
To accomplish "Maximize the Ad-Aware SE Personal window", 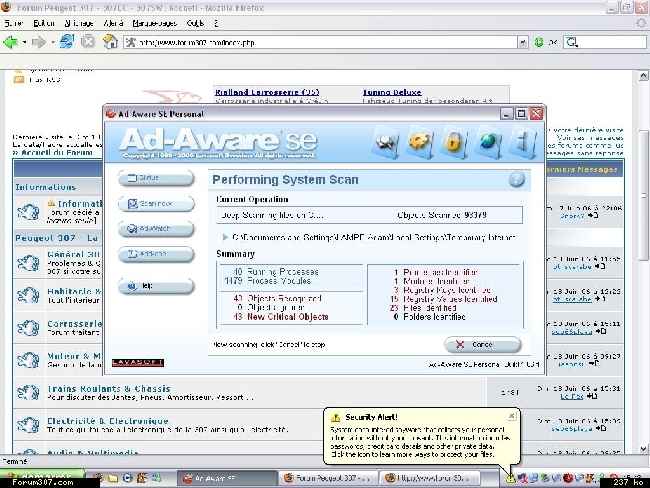I will [x=521, y=113].
